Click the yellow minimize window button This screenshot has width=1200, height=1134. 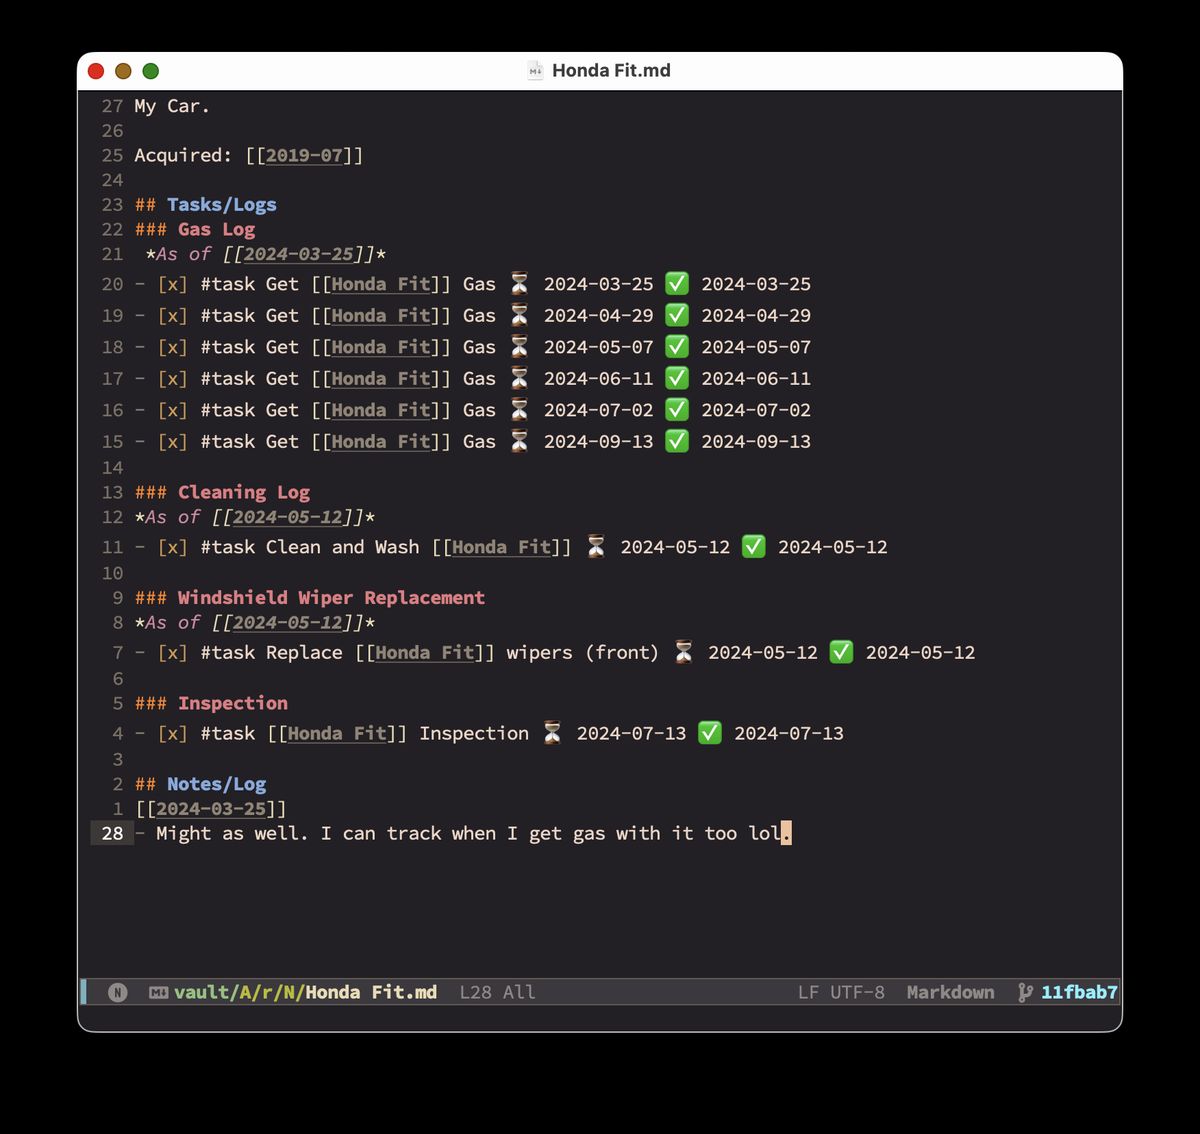pyautogui.click(x=123, y=71)
